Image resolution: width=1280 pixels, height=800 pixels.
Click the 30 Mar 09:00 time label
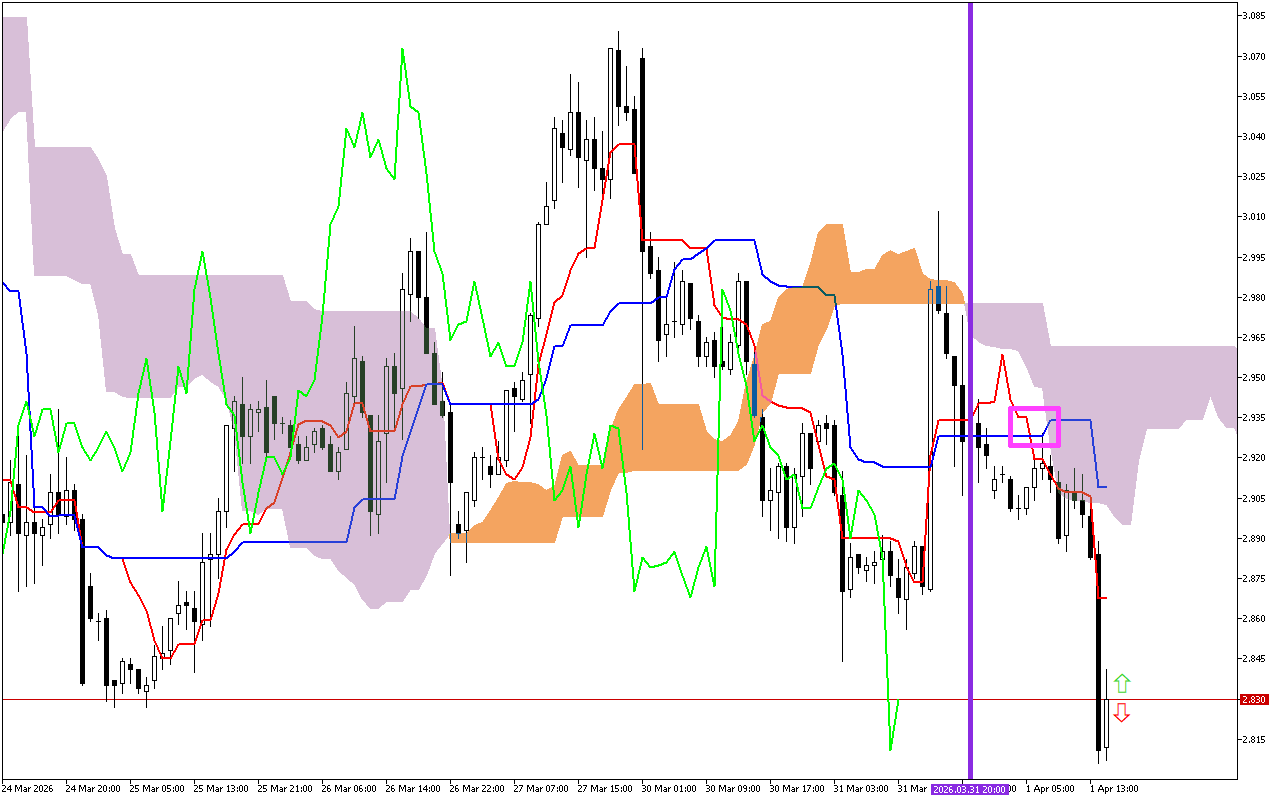[x=733, y=789]
